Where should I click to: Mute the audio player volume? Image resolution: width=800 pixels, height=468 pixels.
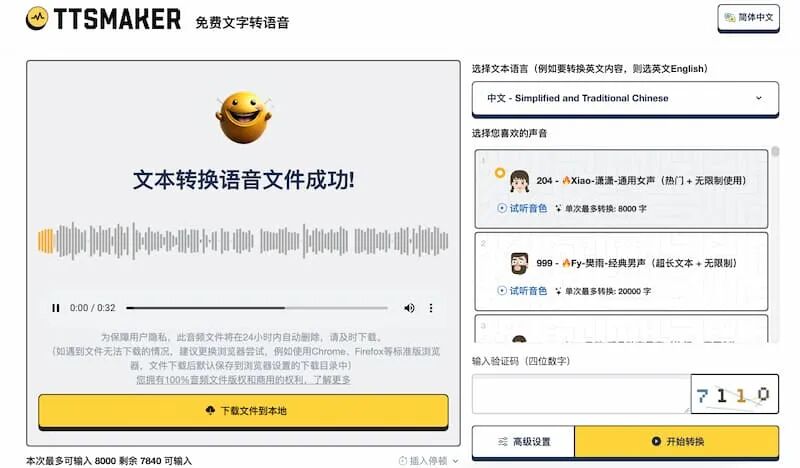coord(409,308)
